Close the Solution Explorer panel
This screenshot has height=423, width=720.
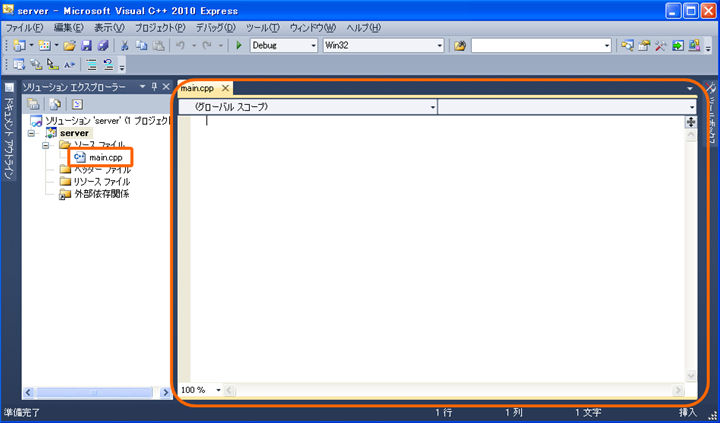coord(166,86)
